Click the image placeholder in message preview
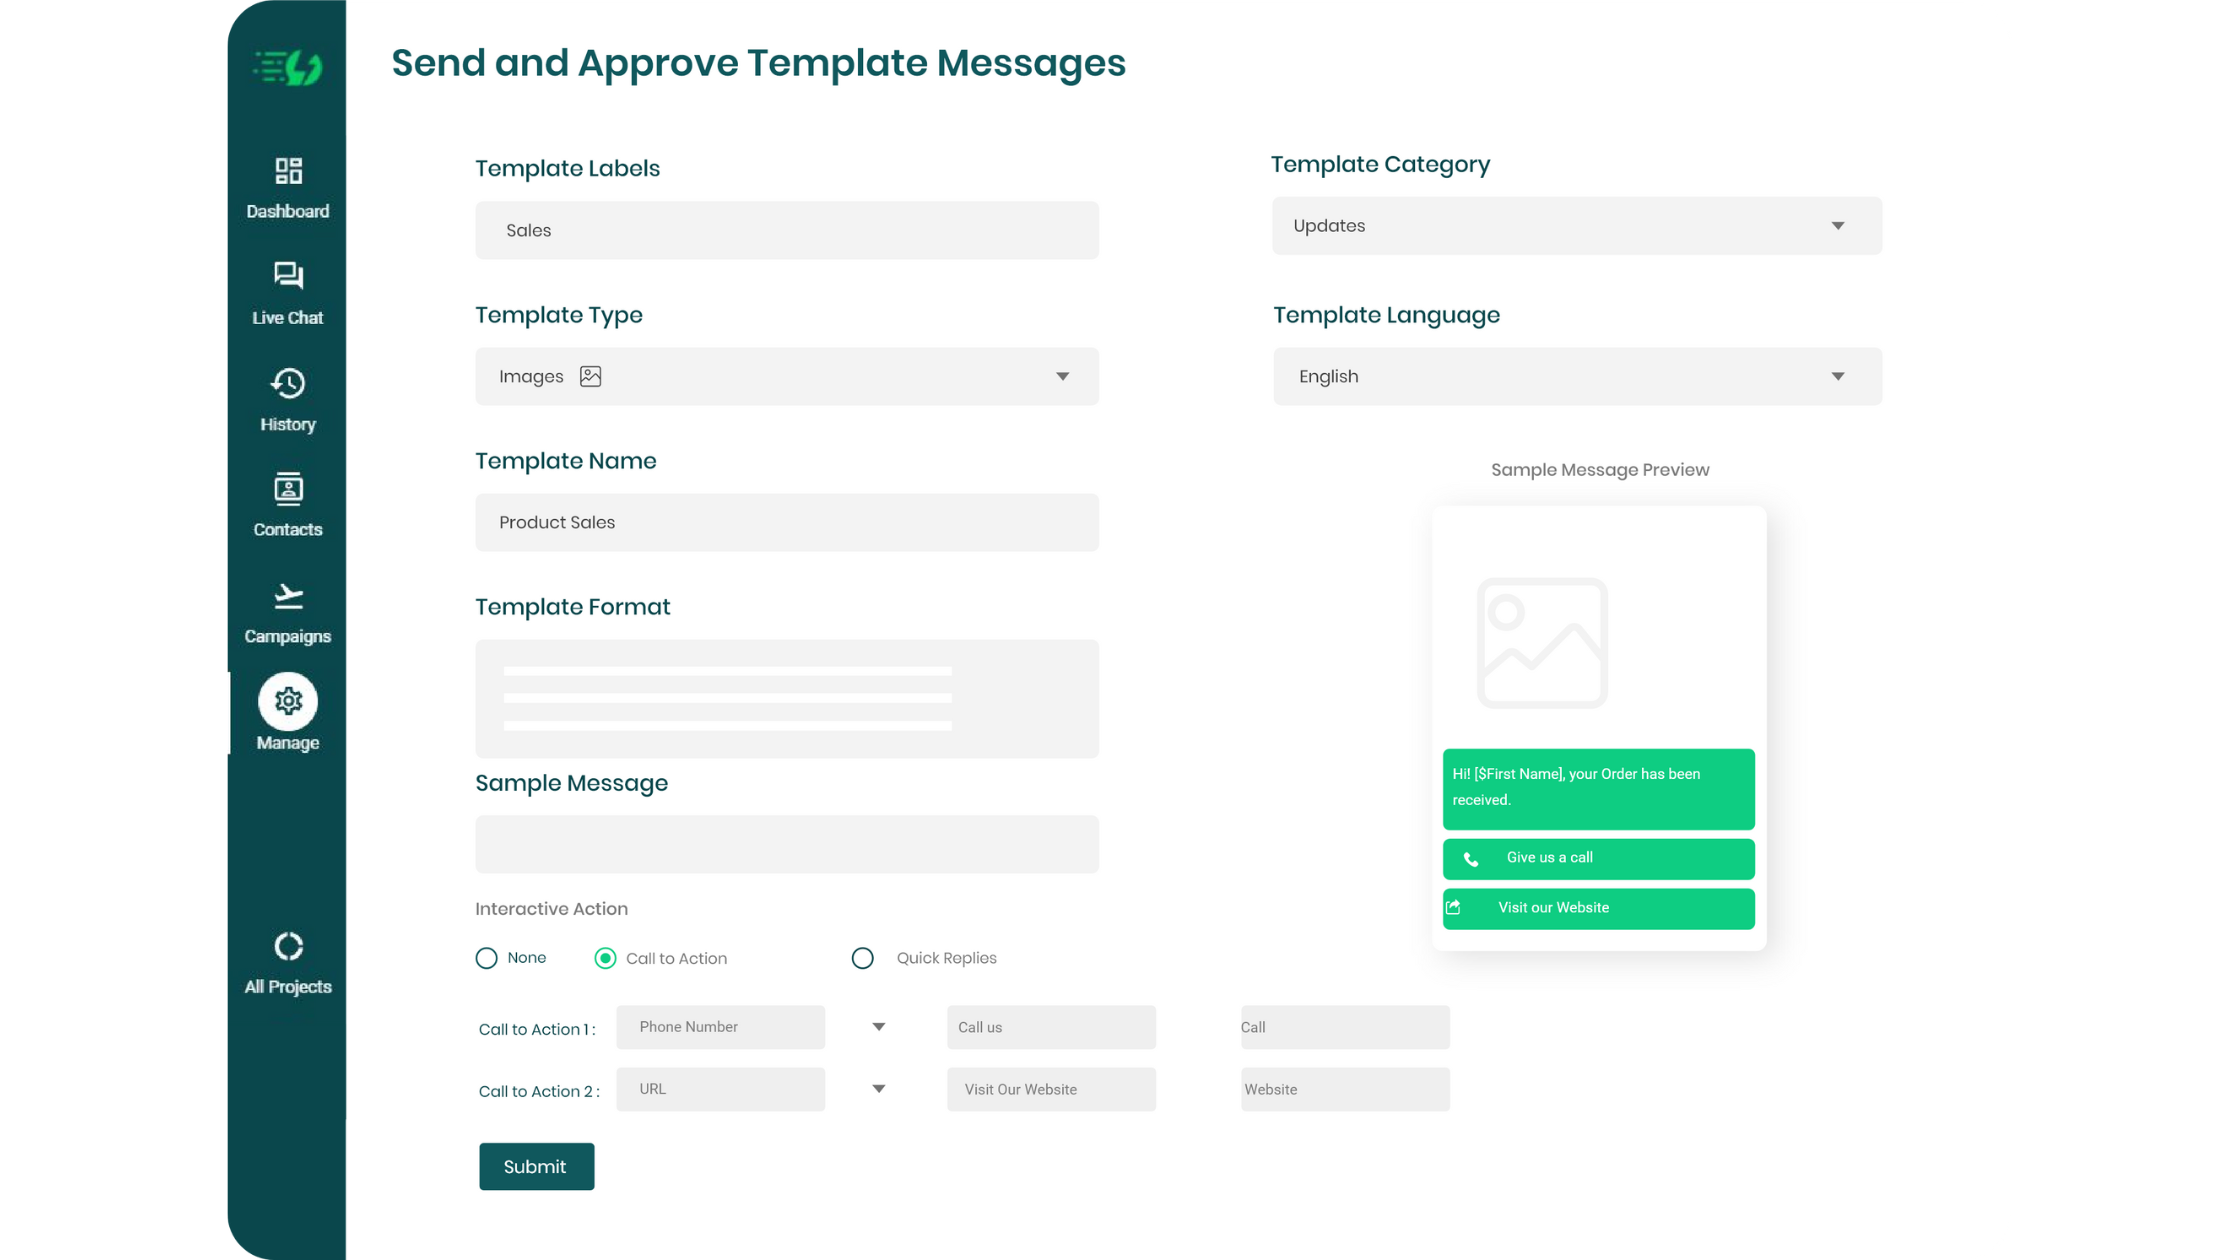The height and width of the screenshot is (1260, 2240). point(1542,643)
